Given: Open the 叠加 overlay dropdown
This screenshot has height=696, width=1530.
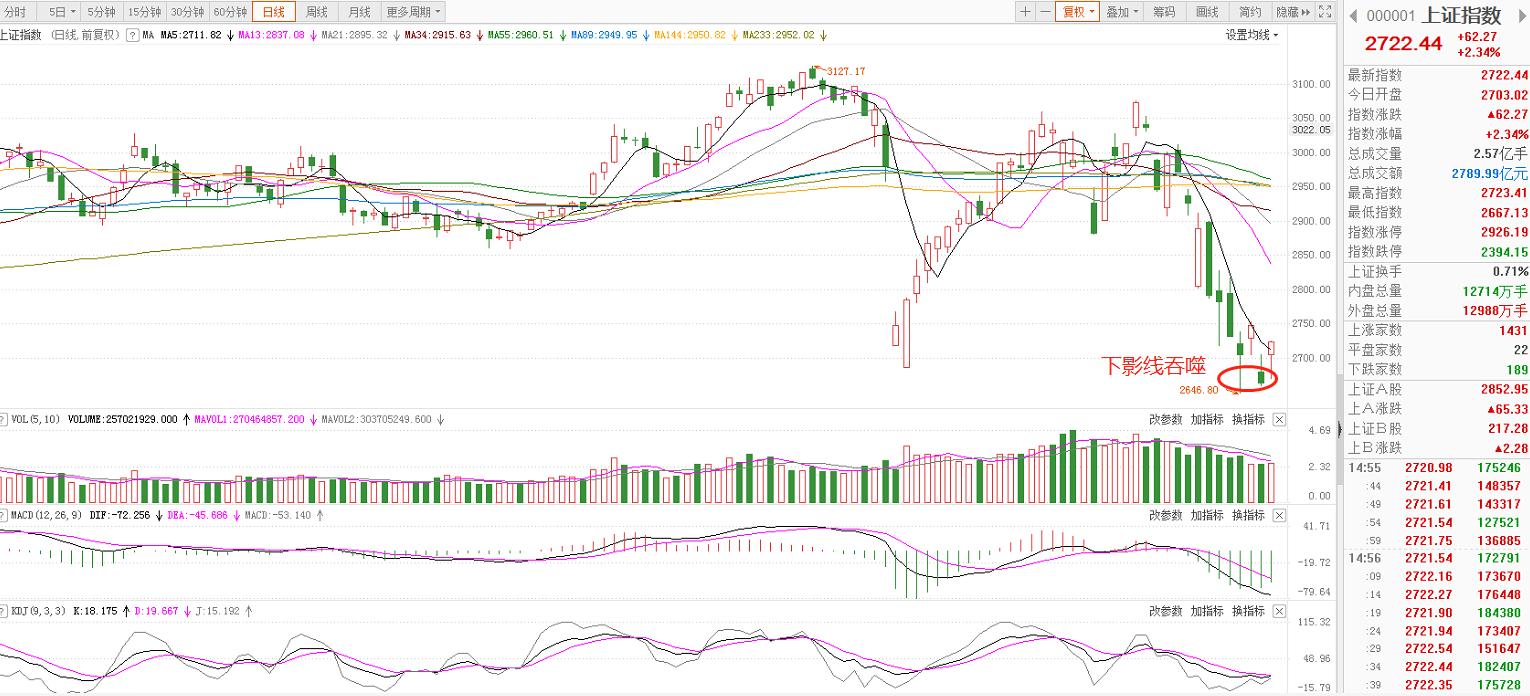Looking at the screenshot, I should coord(1122,12).
